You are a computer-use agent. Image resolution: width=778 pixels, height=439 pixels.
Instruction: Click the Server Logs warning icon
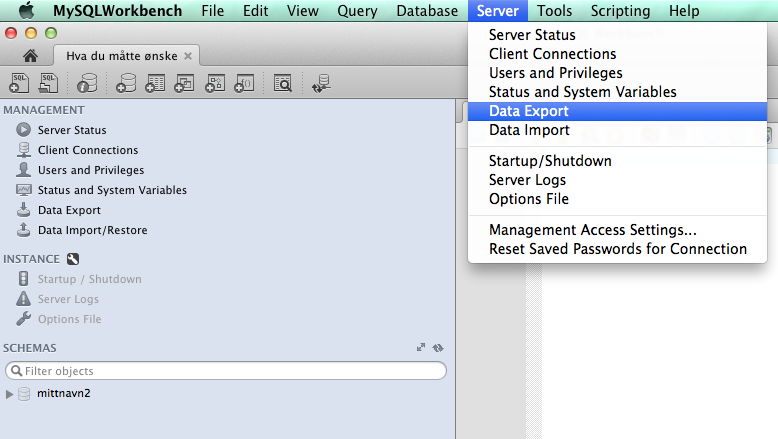23,299
